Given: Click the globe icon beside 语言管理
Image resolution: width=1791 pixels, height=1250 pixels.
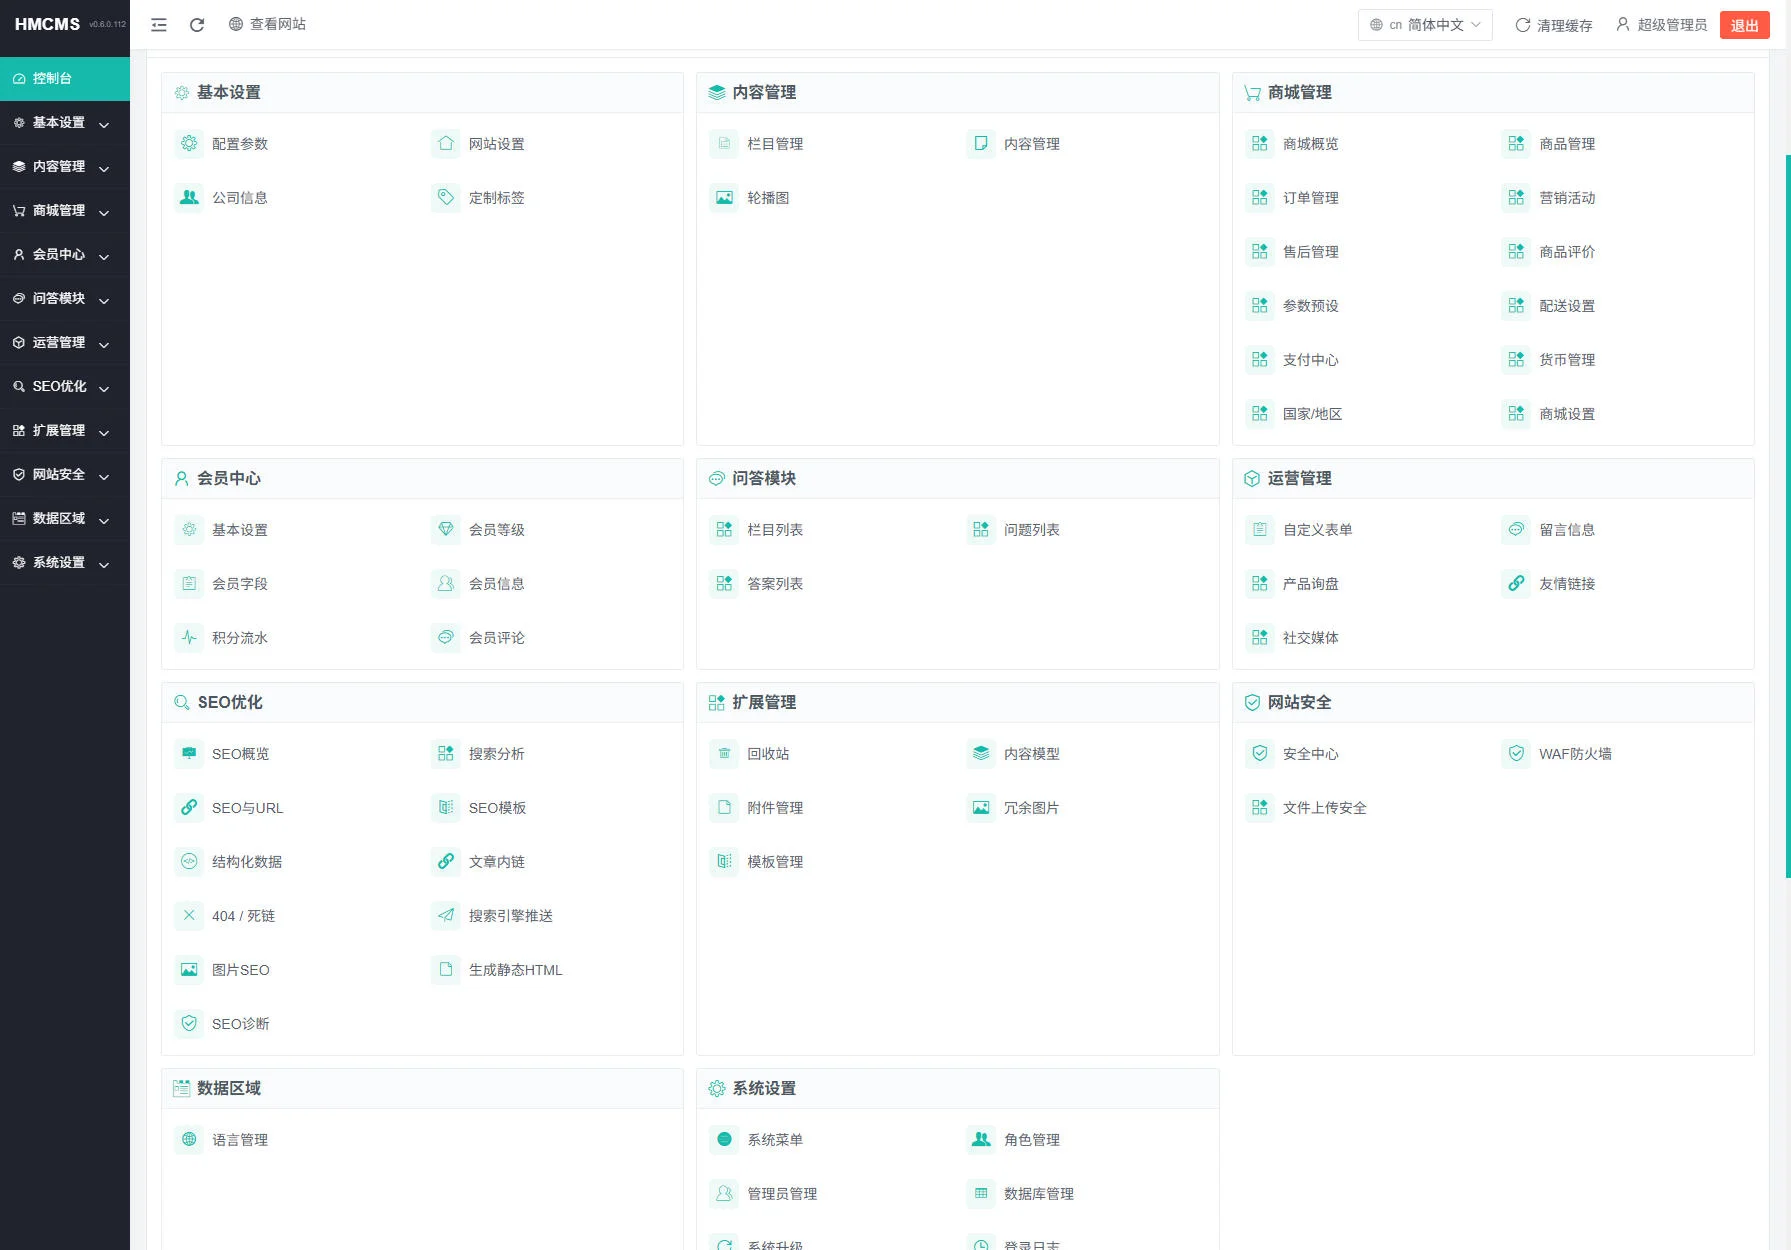Looking at the screenshot, I should [x=189, y=1140].
